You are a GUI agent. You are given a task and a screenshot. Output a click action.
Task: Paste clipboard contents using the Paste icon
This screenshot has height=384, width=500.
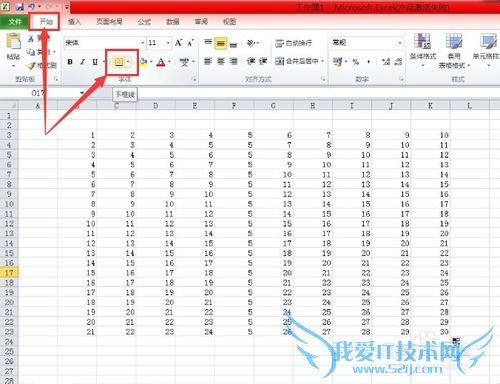click(x=13, y=42)
